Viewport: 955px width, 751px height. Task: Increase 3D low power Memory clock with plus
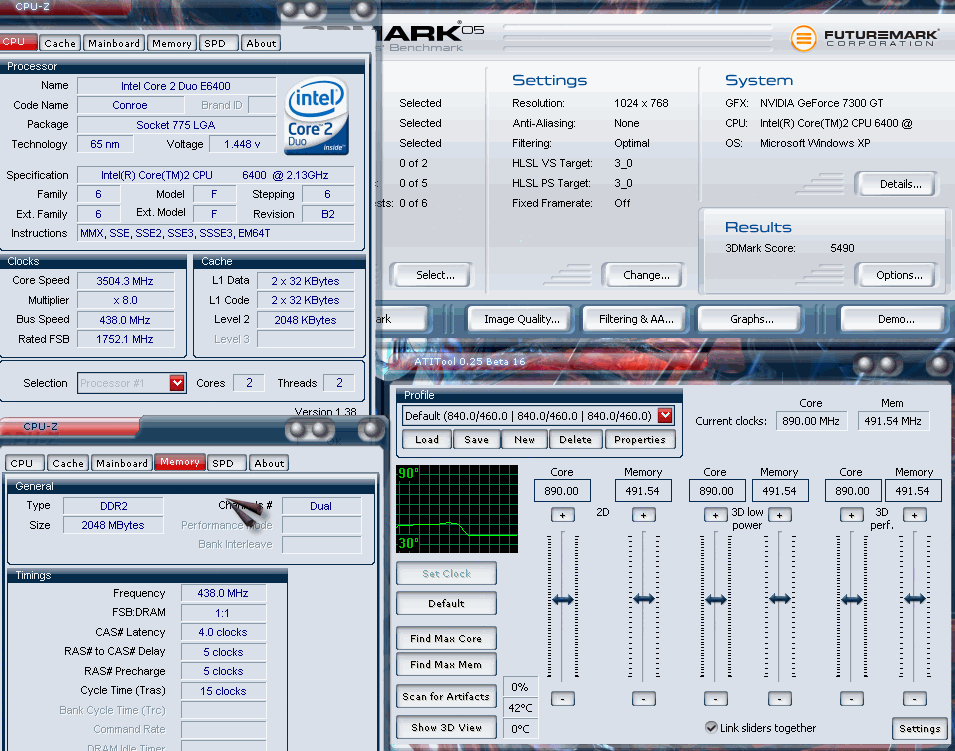click(779, 515)
